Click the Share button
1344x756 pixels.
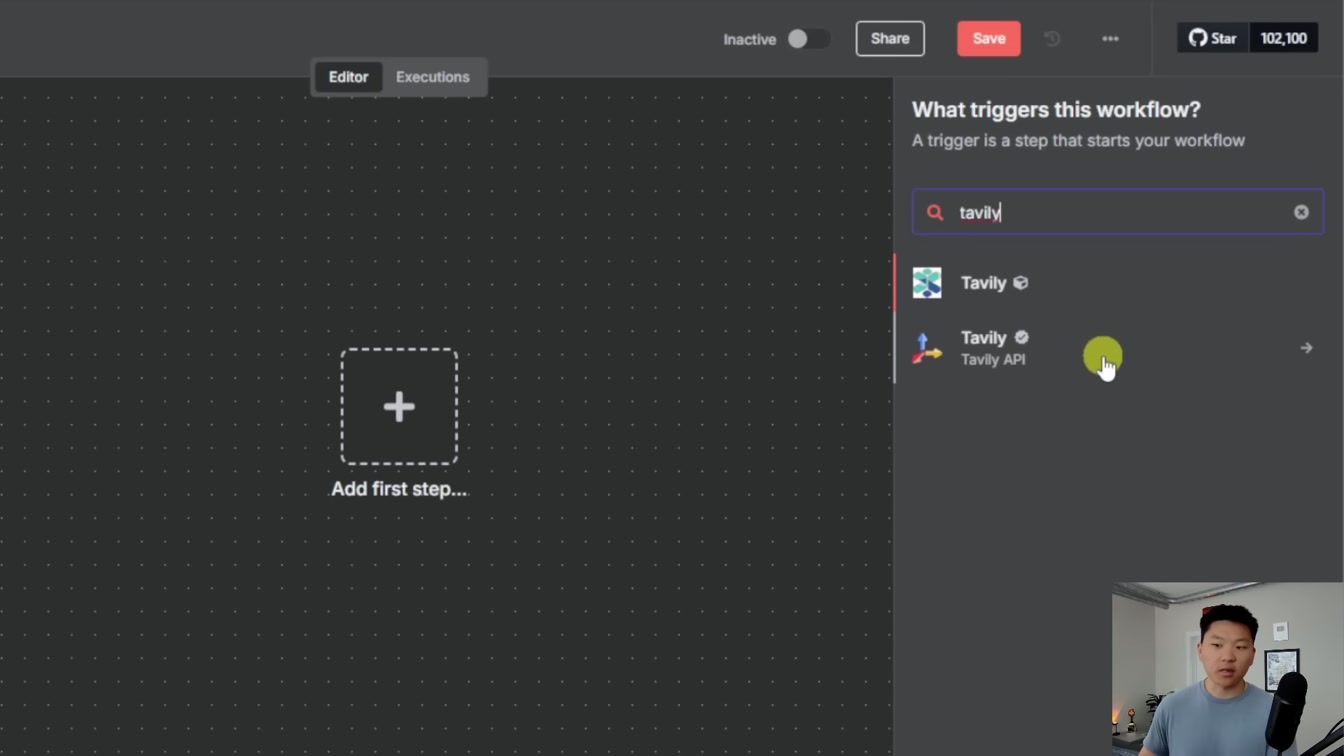[x=890, y=39]
